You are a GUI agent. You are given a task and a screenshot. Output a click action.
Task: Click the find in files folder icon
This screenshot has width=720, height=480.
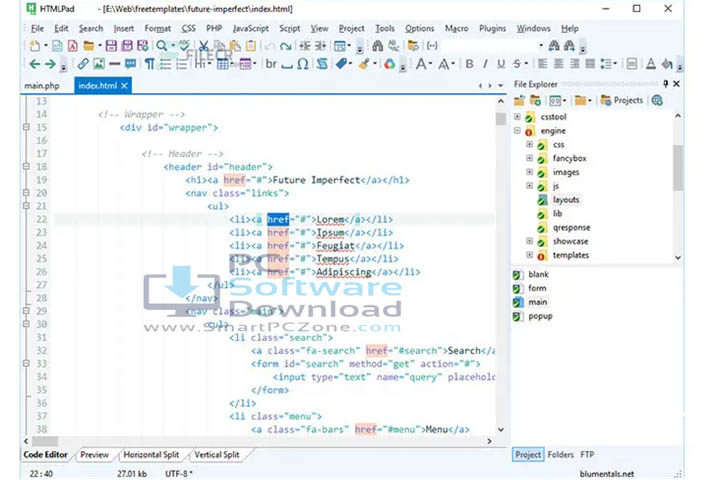click(413, 45)
